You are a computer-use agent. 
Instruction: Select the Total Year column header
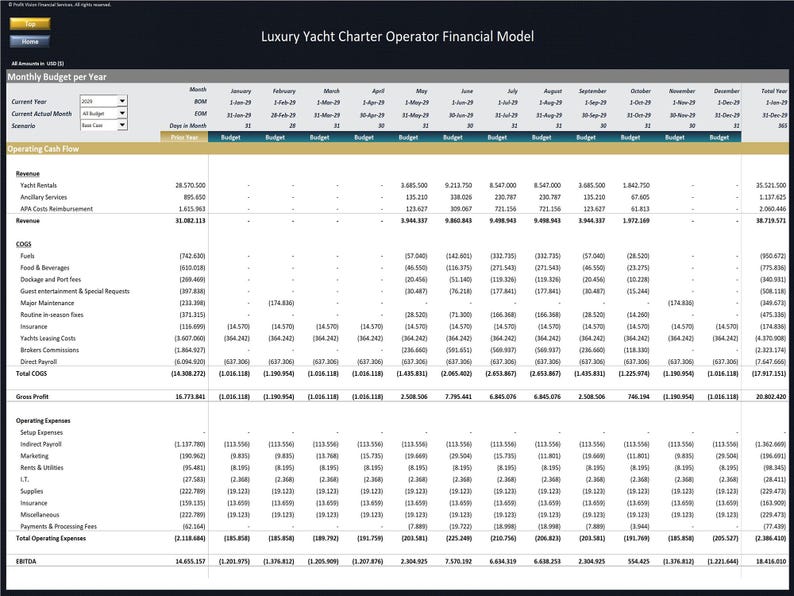[774, 91]
